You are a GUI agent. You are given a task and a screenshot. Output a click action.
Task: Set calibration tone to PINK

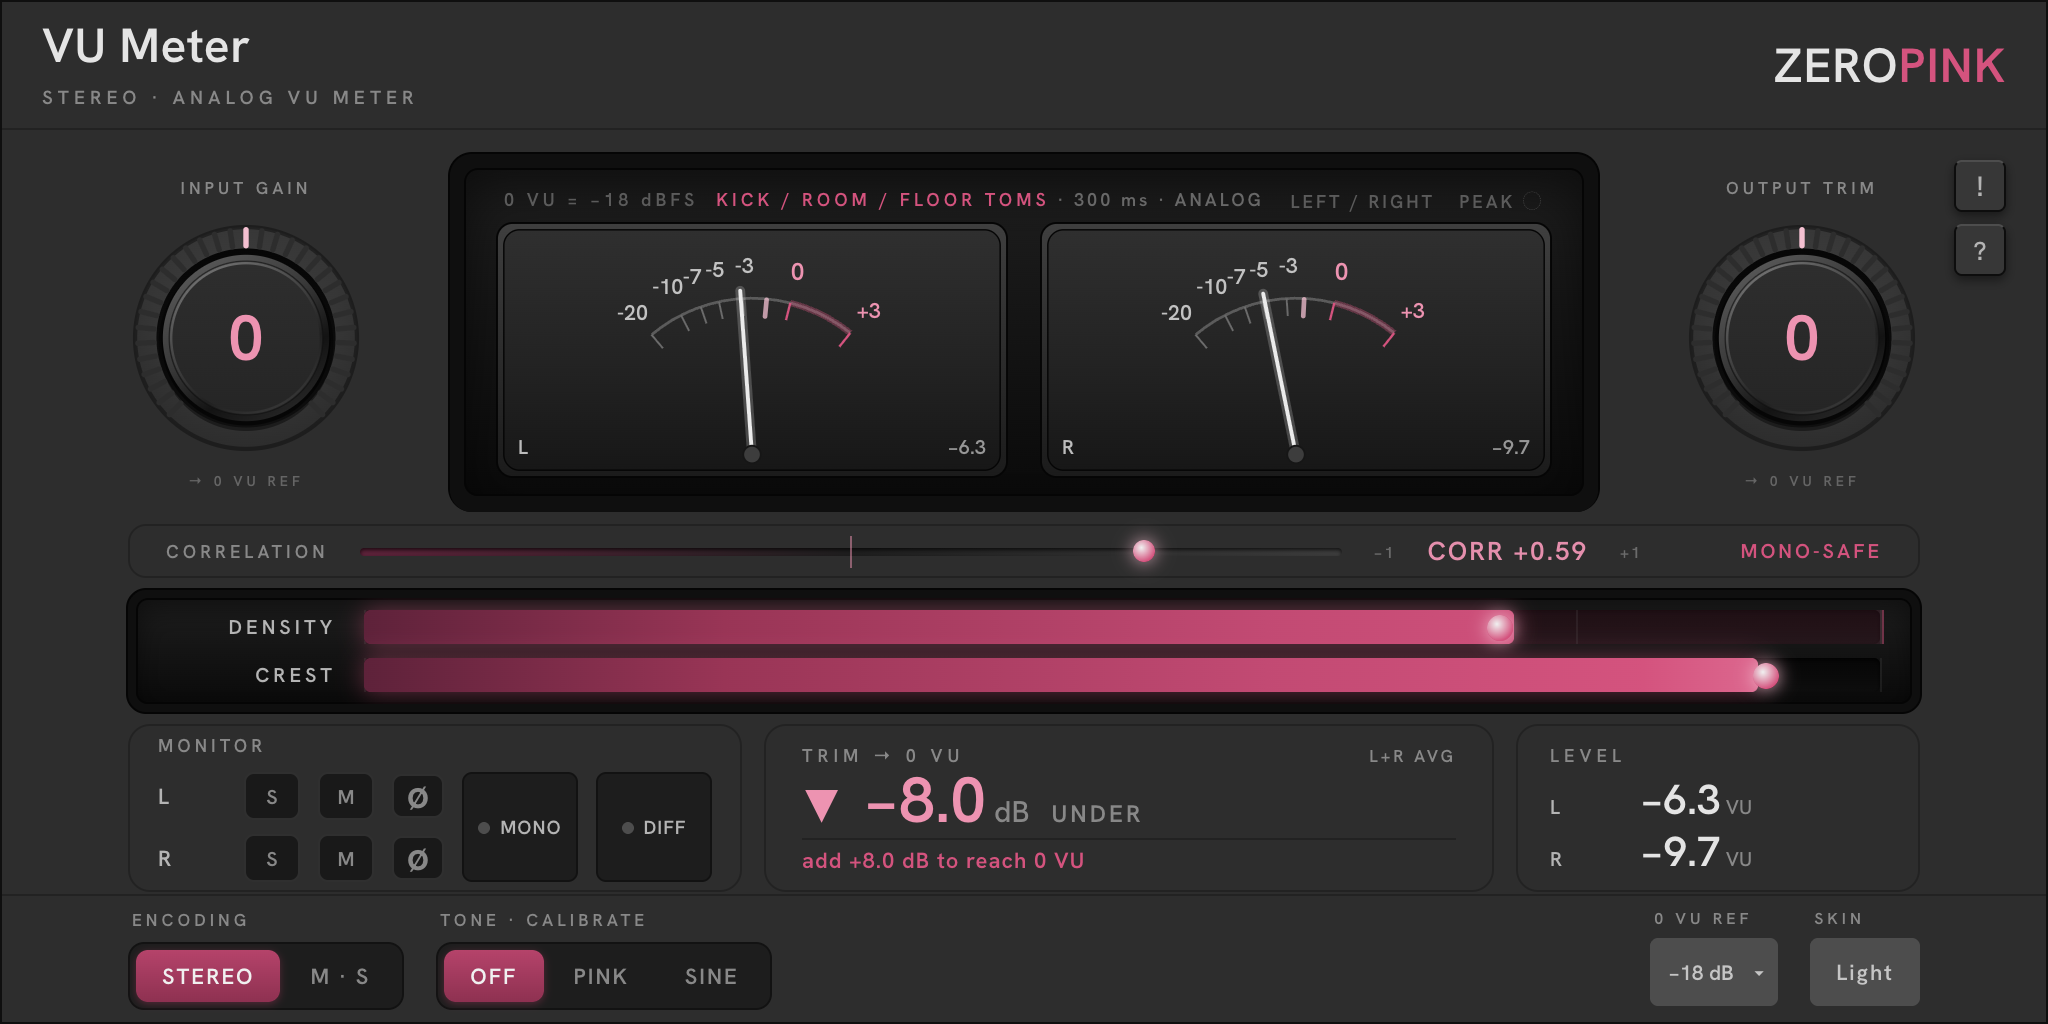(x=600, y=976)
